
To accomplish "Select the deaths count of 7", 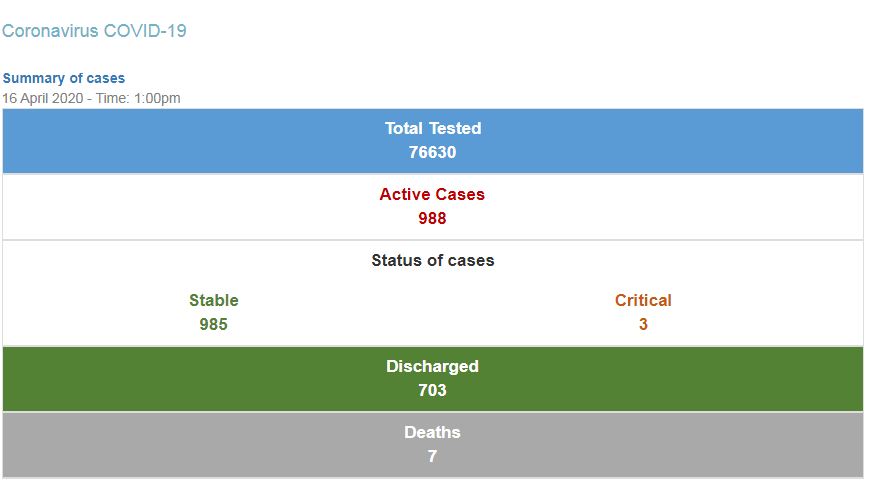I will pos(432,456).
